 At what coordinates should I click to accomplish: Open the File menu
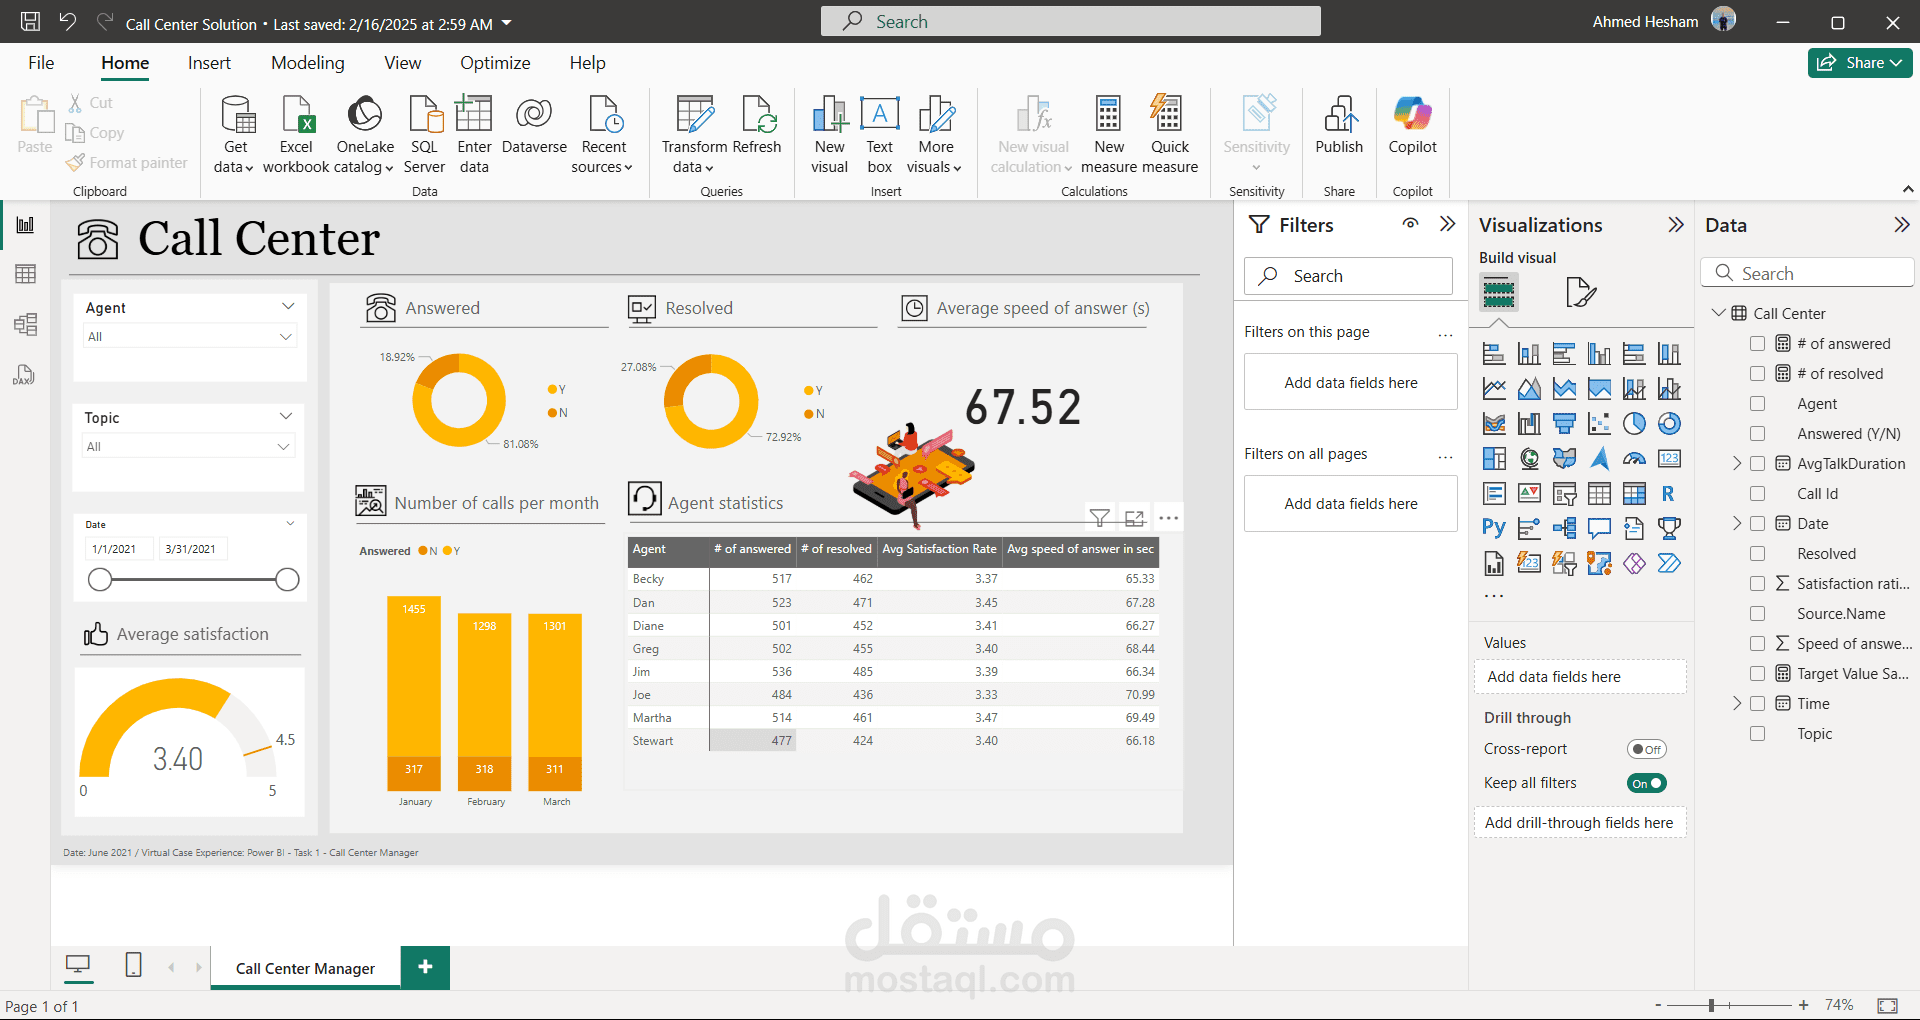click(41, 63)
